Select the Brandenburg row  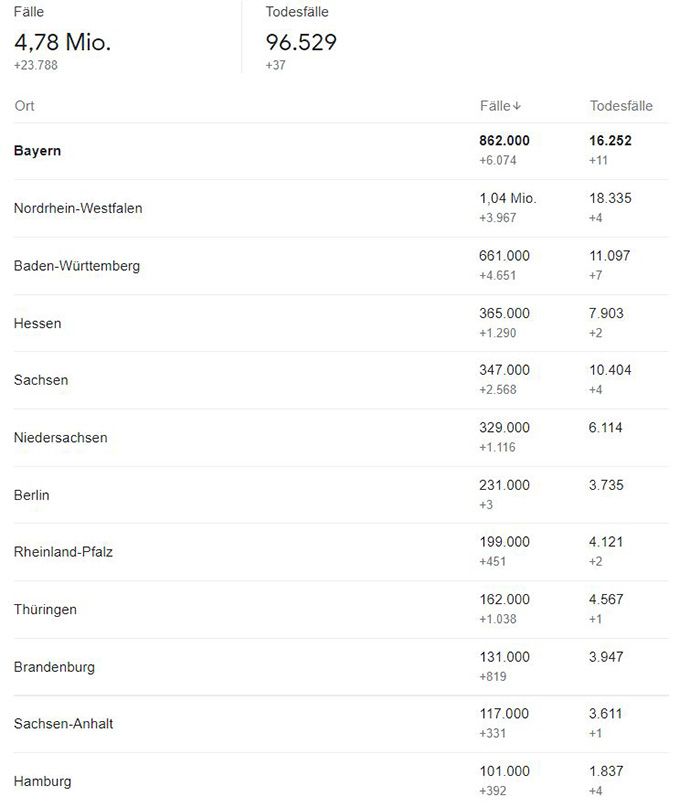(x=54, y=667)
